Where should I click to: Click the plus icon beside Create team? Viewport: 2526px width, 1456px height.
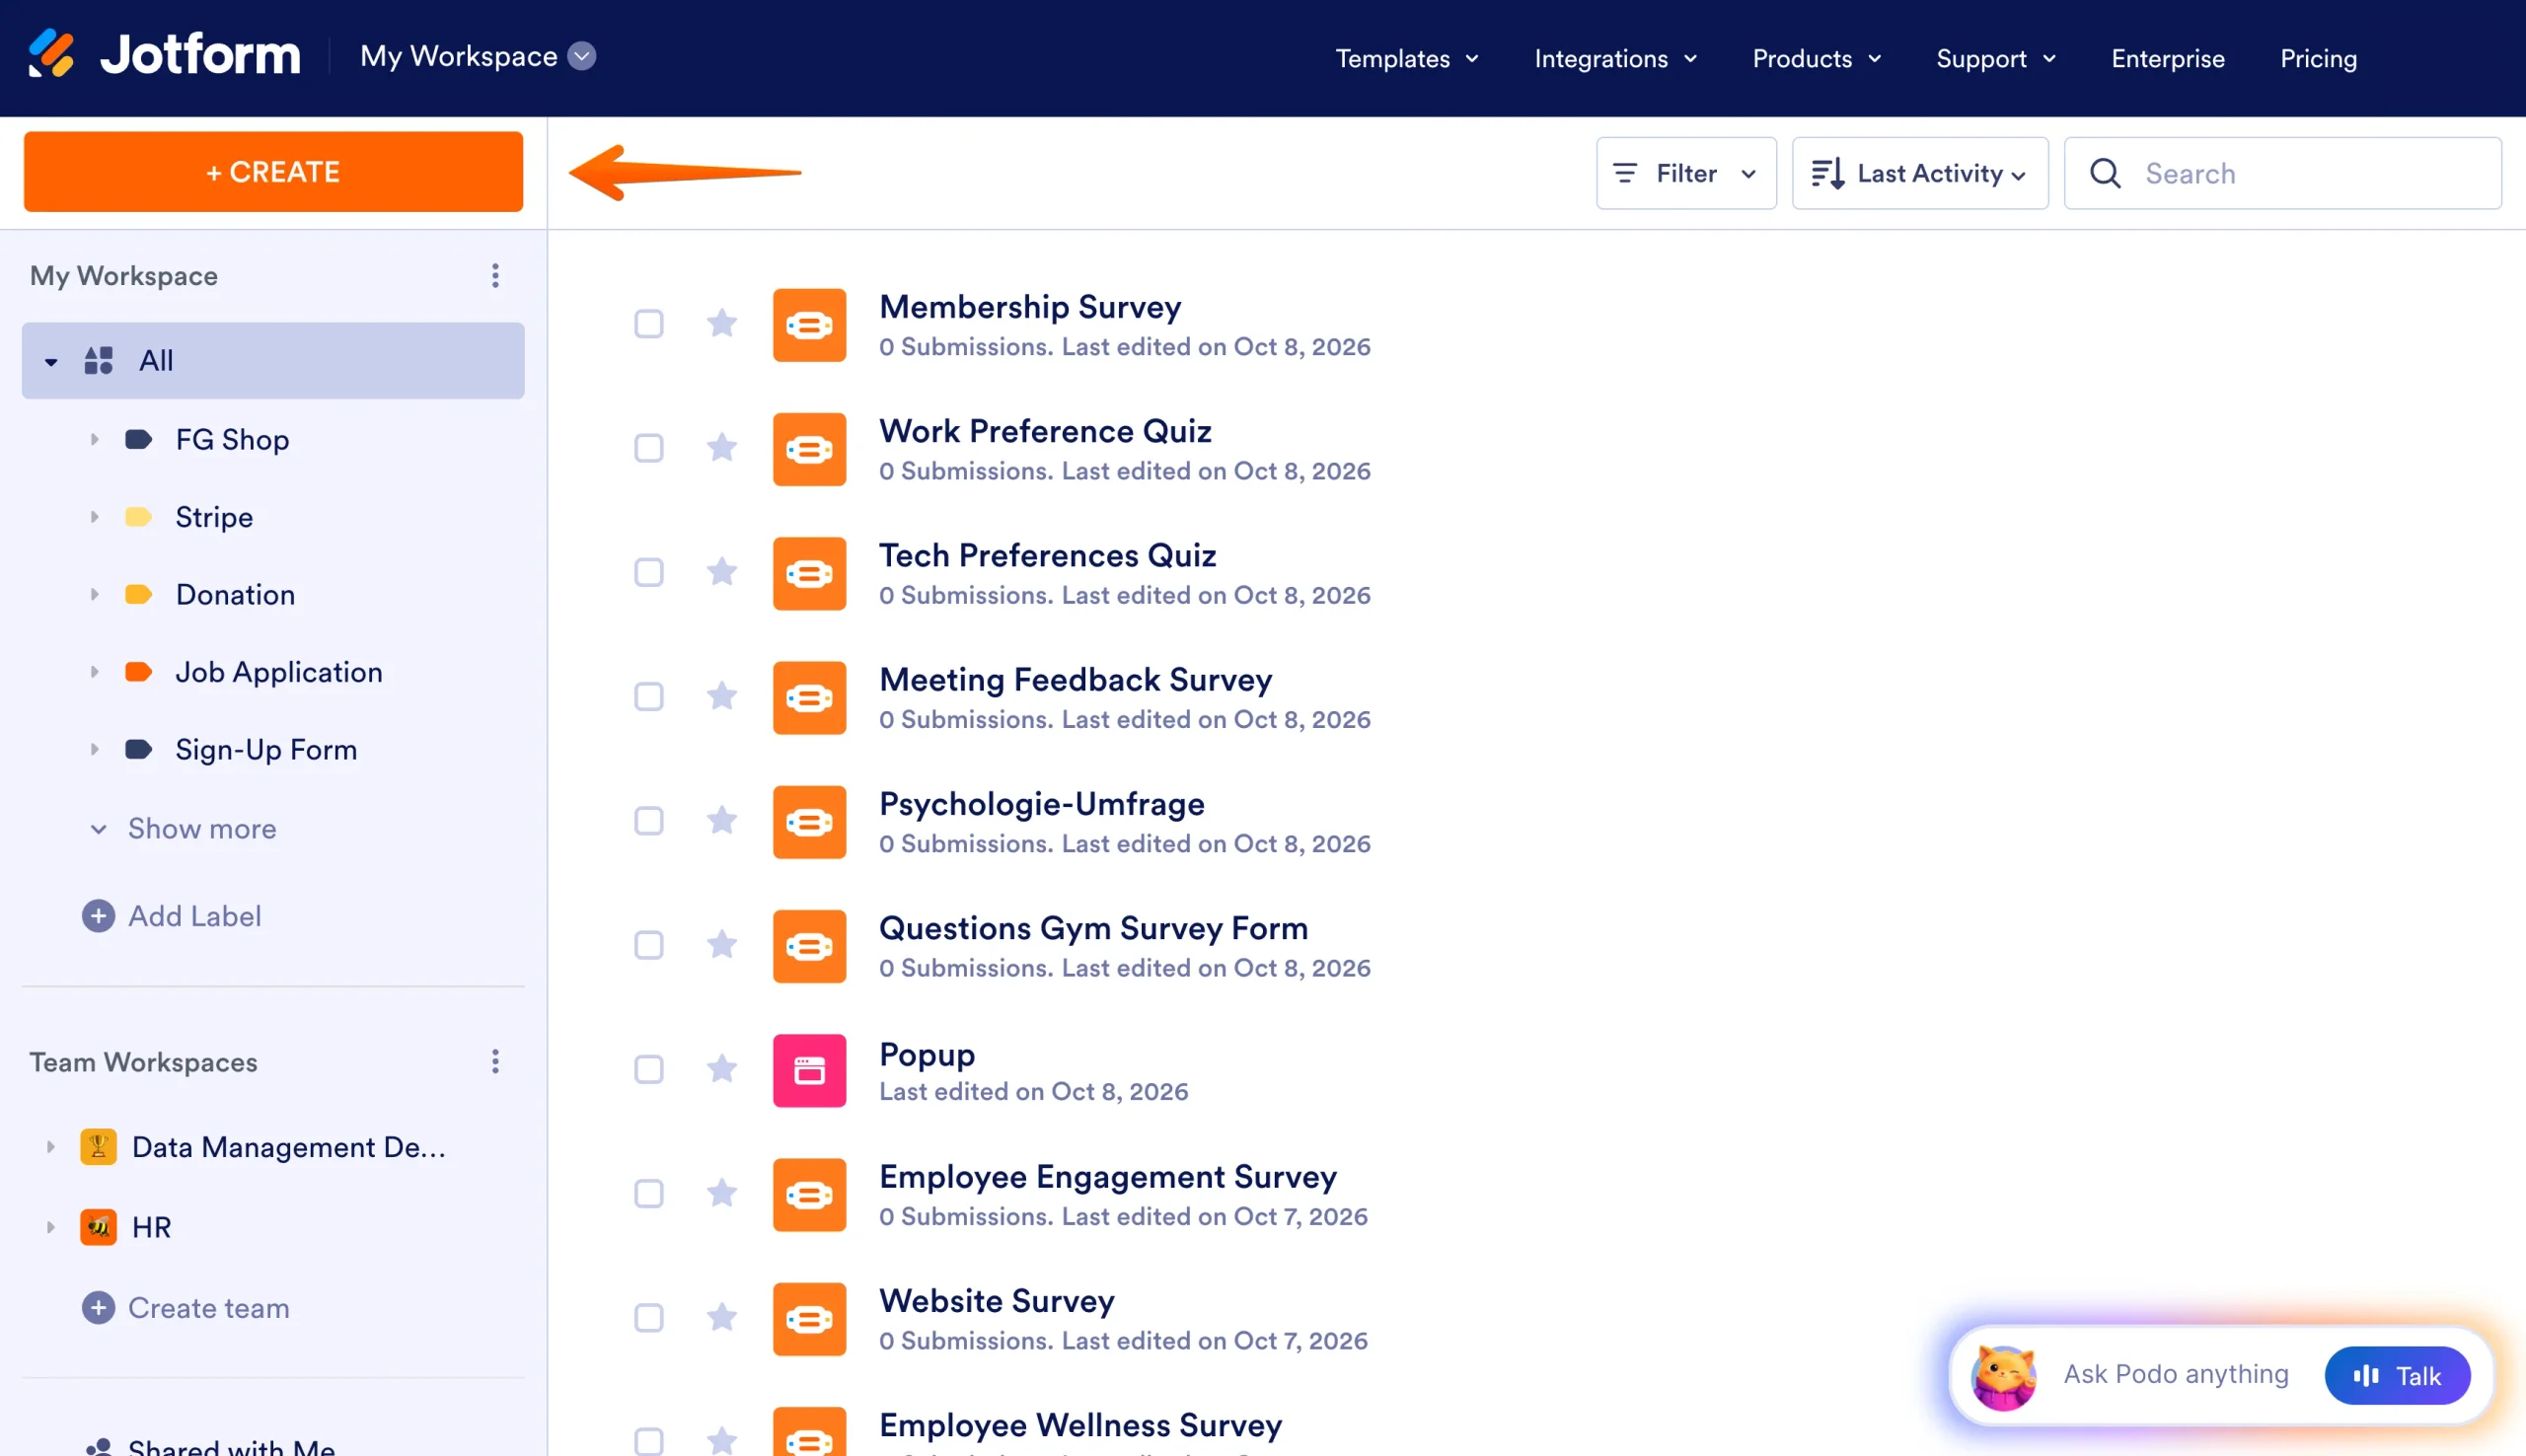tap(98, 1308)
